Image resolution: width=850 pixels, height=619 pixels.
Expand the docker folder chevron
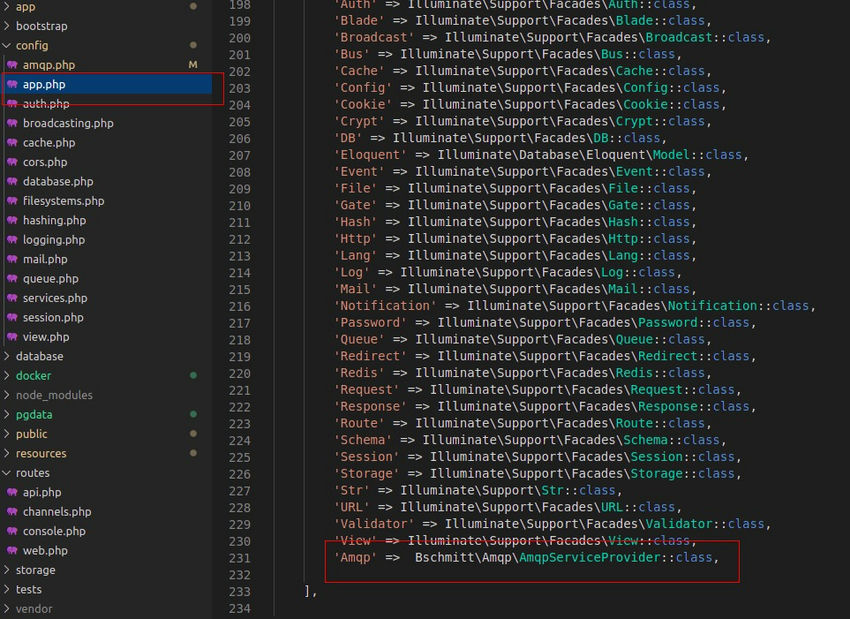point(7,376)
